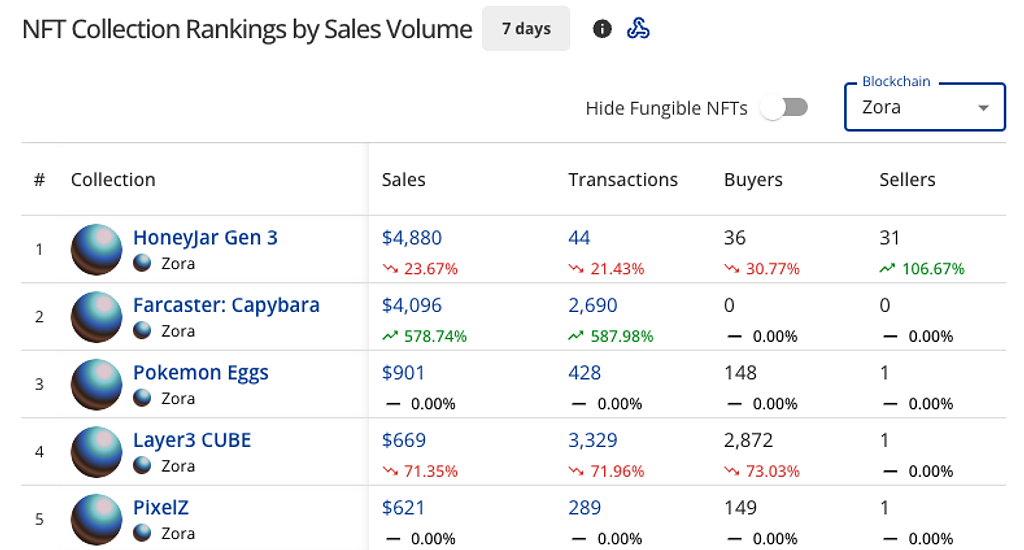Click small Zora icon under HoneyJar Gen 3
Image resolution: width=1024 pixels, height=550 pixels.
click(143, 264)
